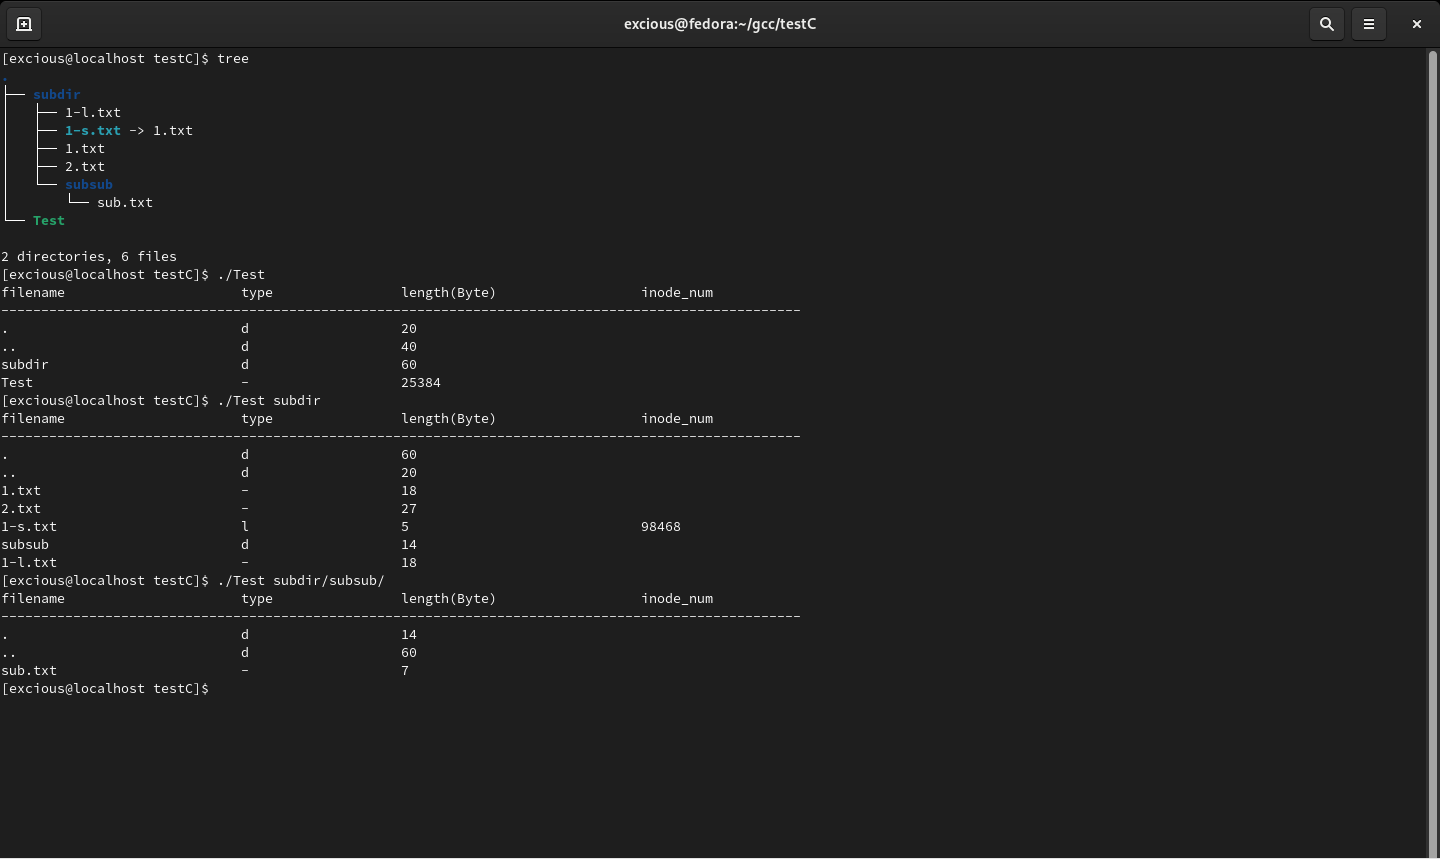Click the 'tree' command on the first prompt line
Image resolution: width=1440 pixels, height=859 pixels.
pyautogui.click(x=233, y=59)
